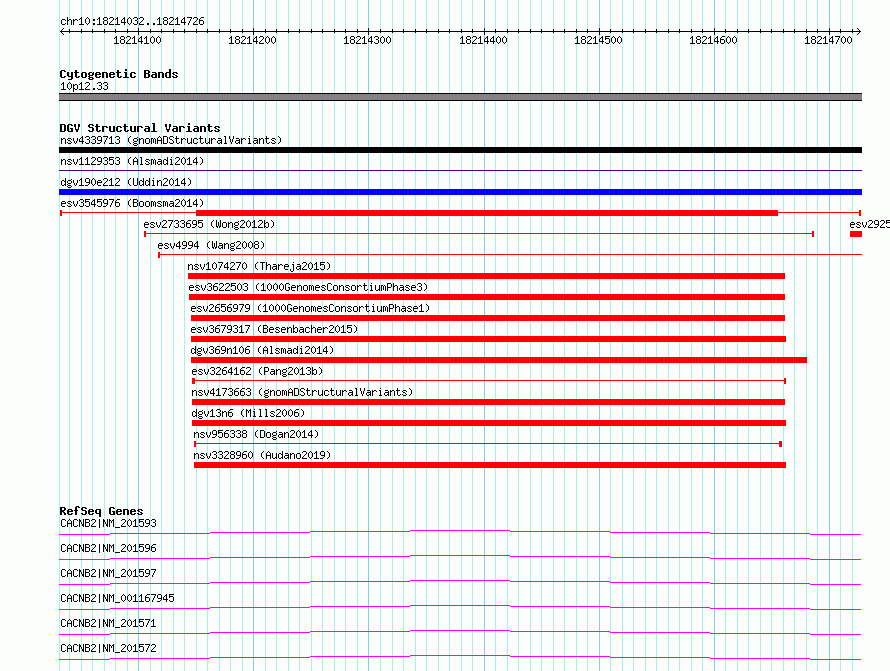890x671 pixels.
Task: Open variant nsv956338 (Dogan2014) label
Action: [256, 434]
